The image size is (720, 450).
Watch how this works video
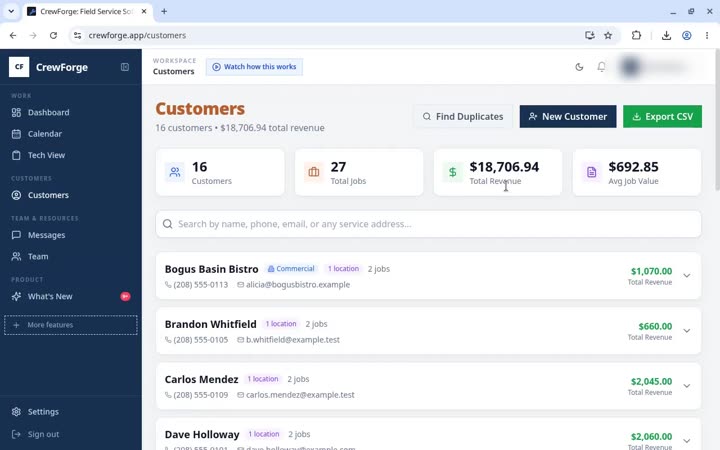[x=254, y=67]
